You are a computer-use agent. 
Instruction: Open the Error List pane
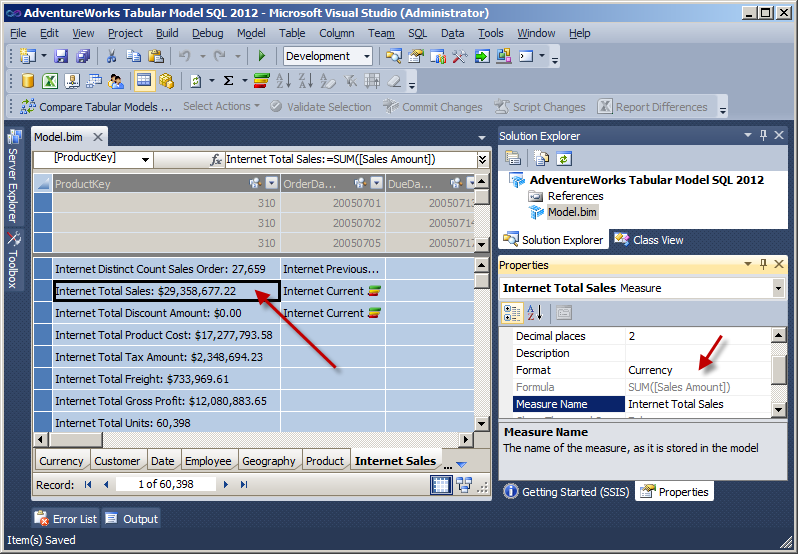point(66,519)
